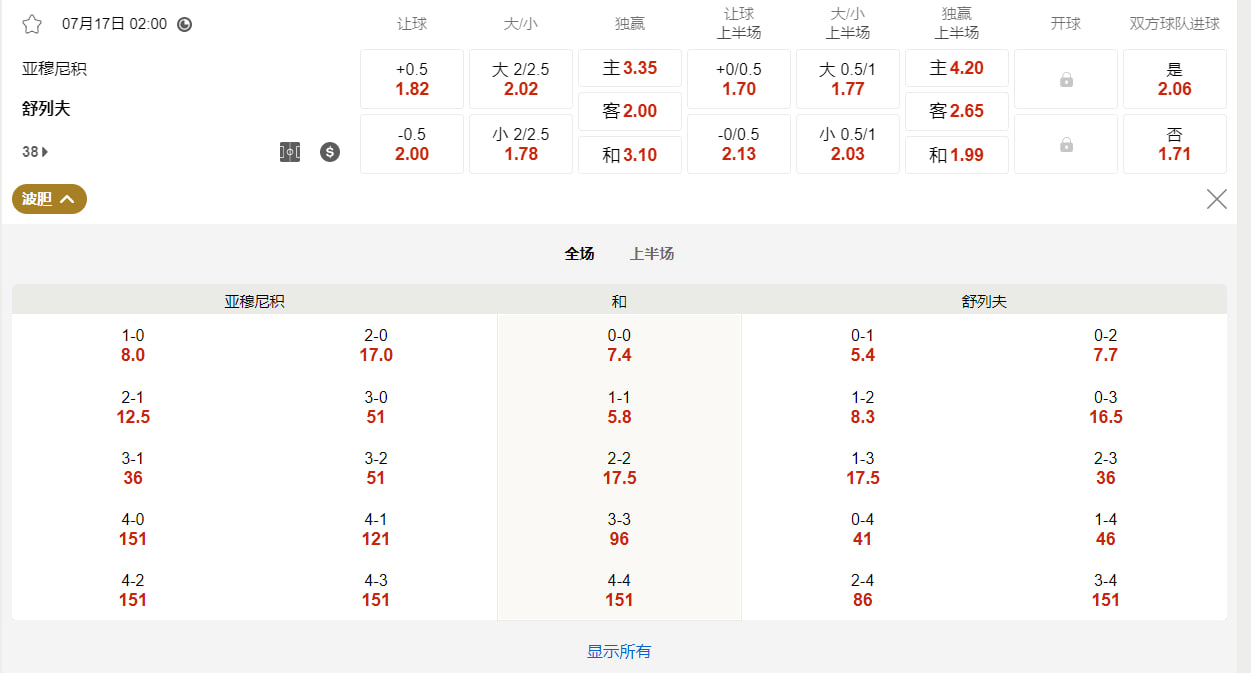Select correct score 4-1 at 121
This screenshot has width=1251, height=673.
tap(376, 529)
